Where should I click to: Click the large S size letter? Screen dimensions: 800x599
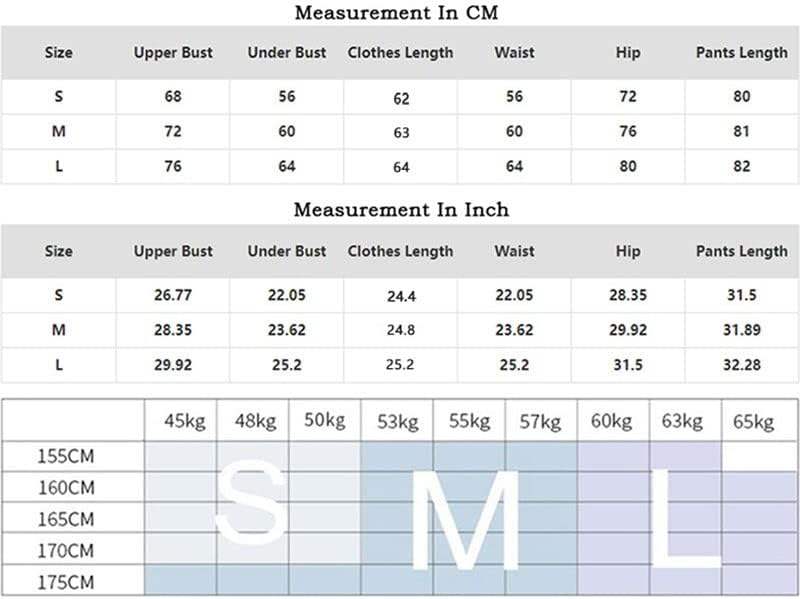[x=250, y=503]
